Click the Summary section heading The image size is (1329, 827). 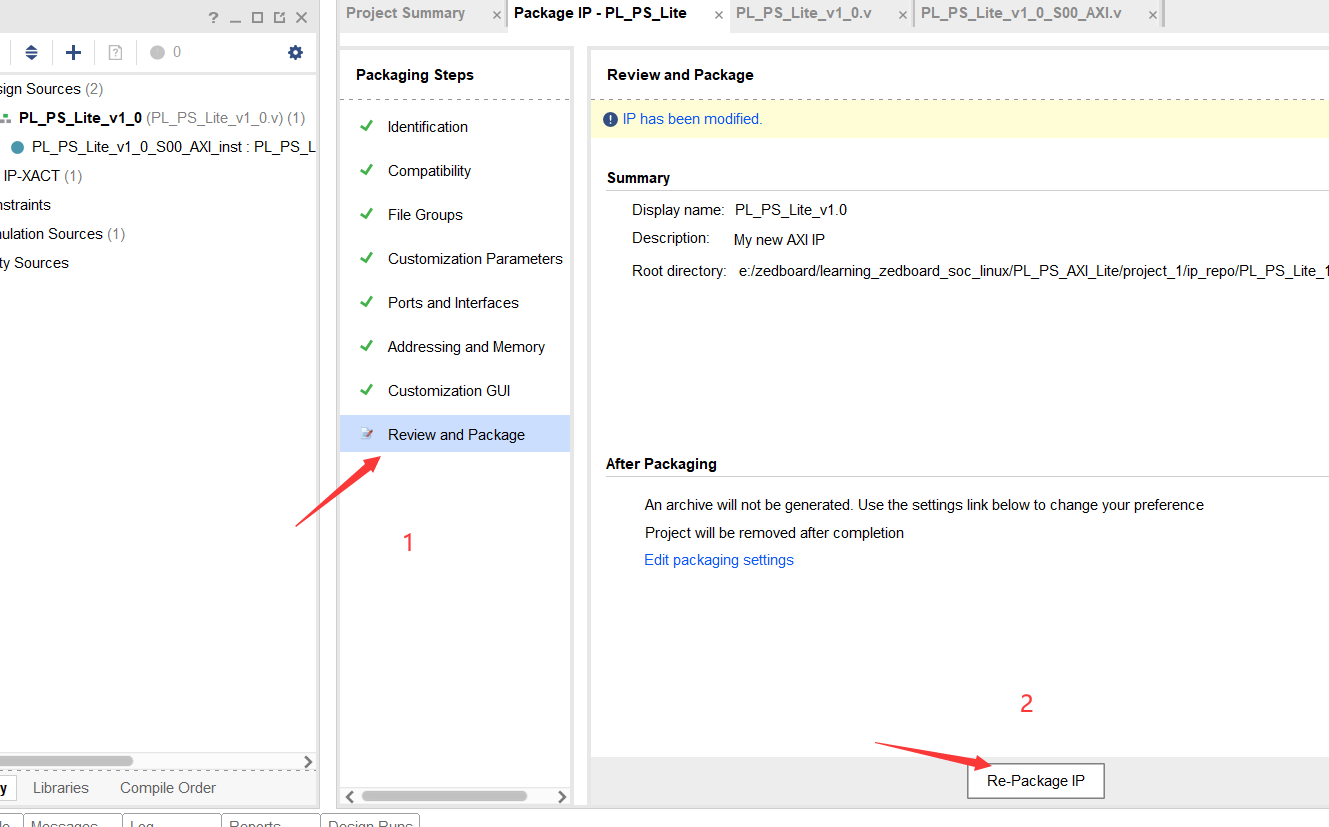click(638, 178)
